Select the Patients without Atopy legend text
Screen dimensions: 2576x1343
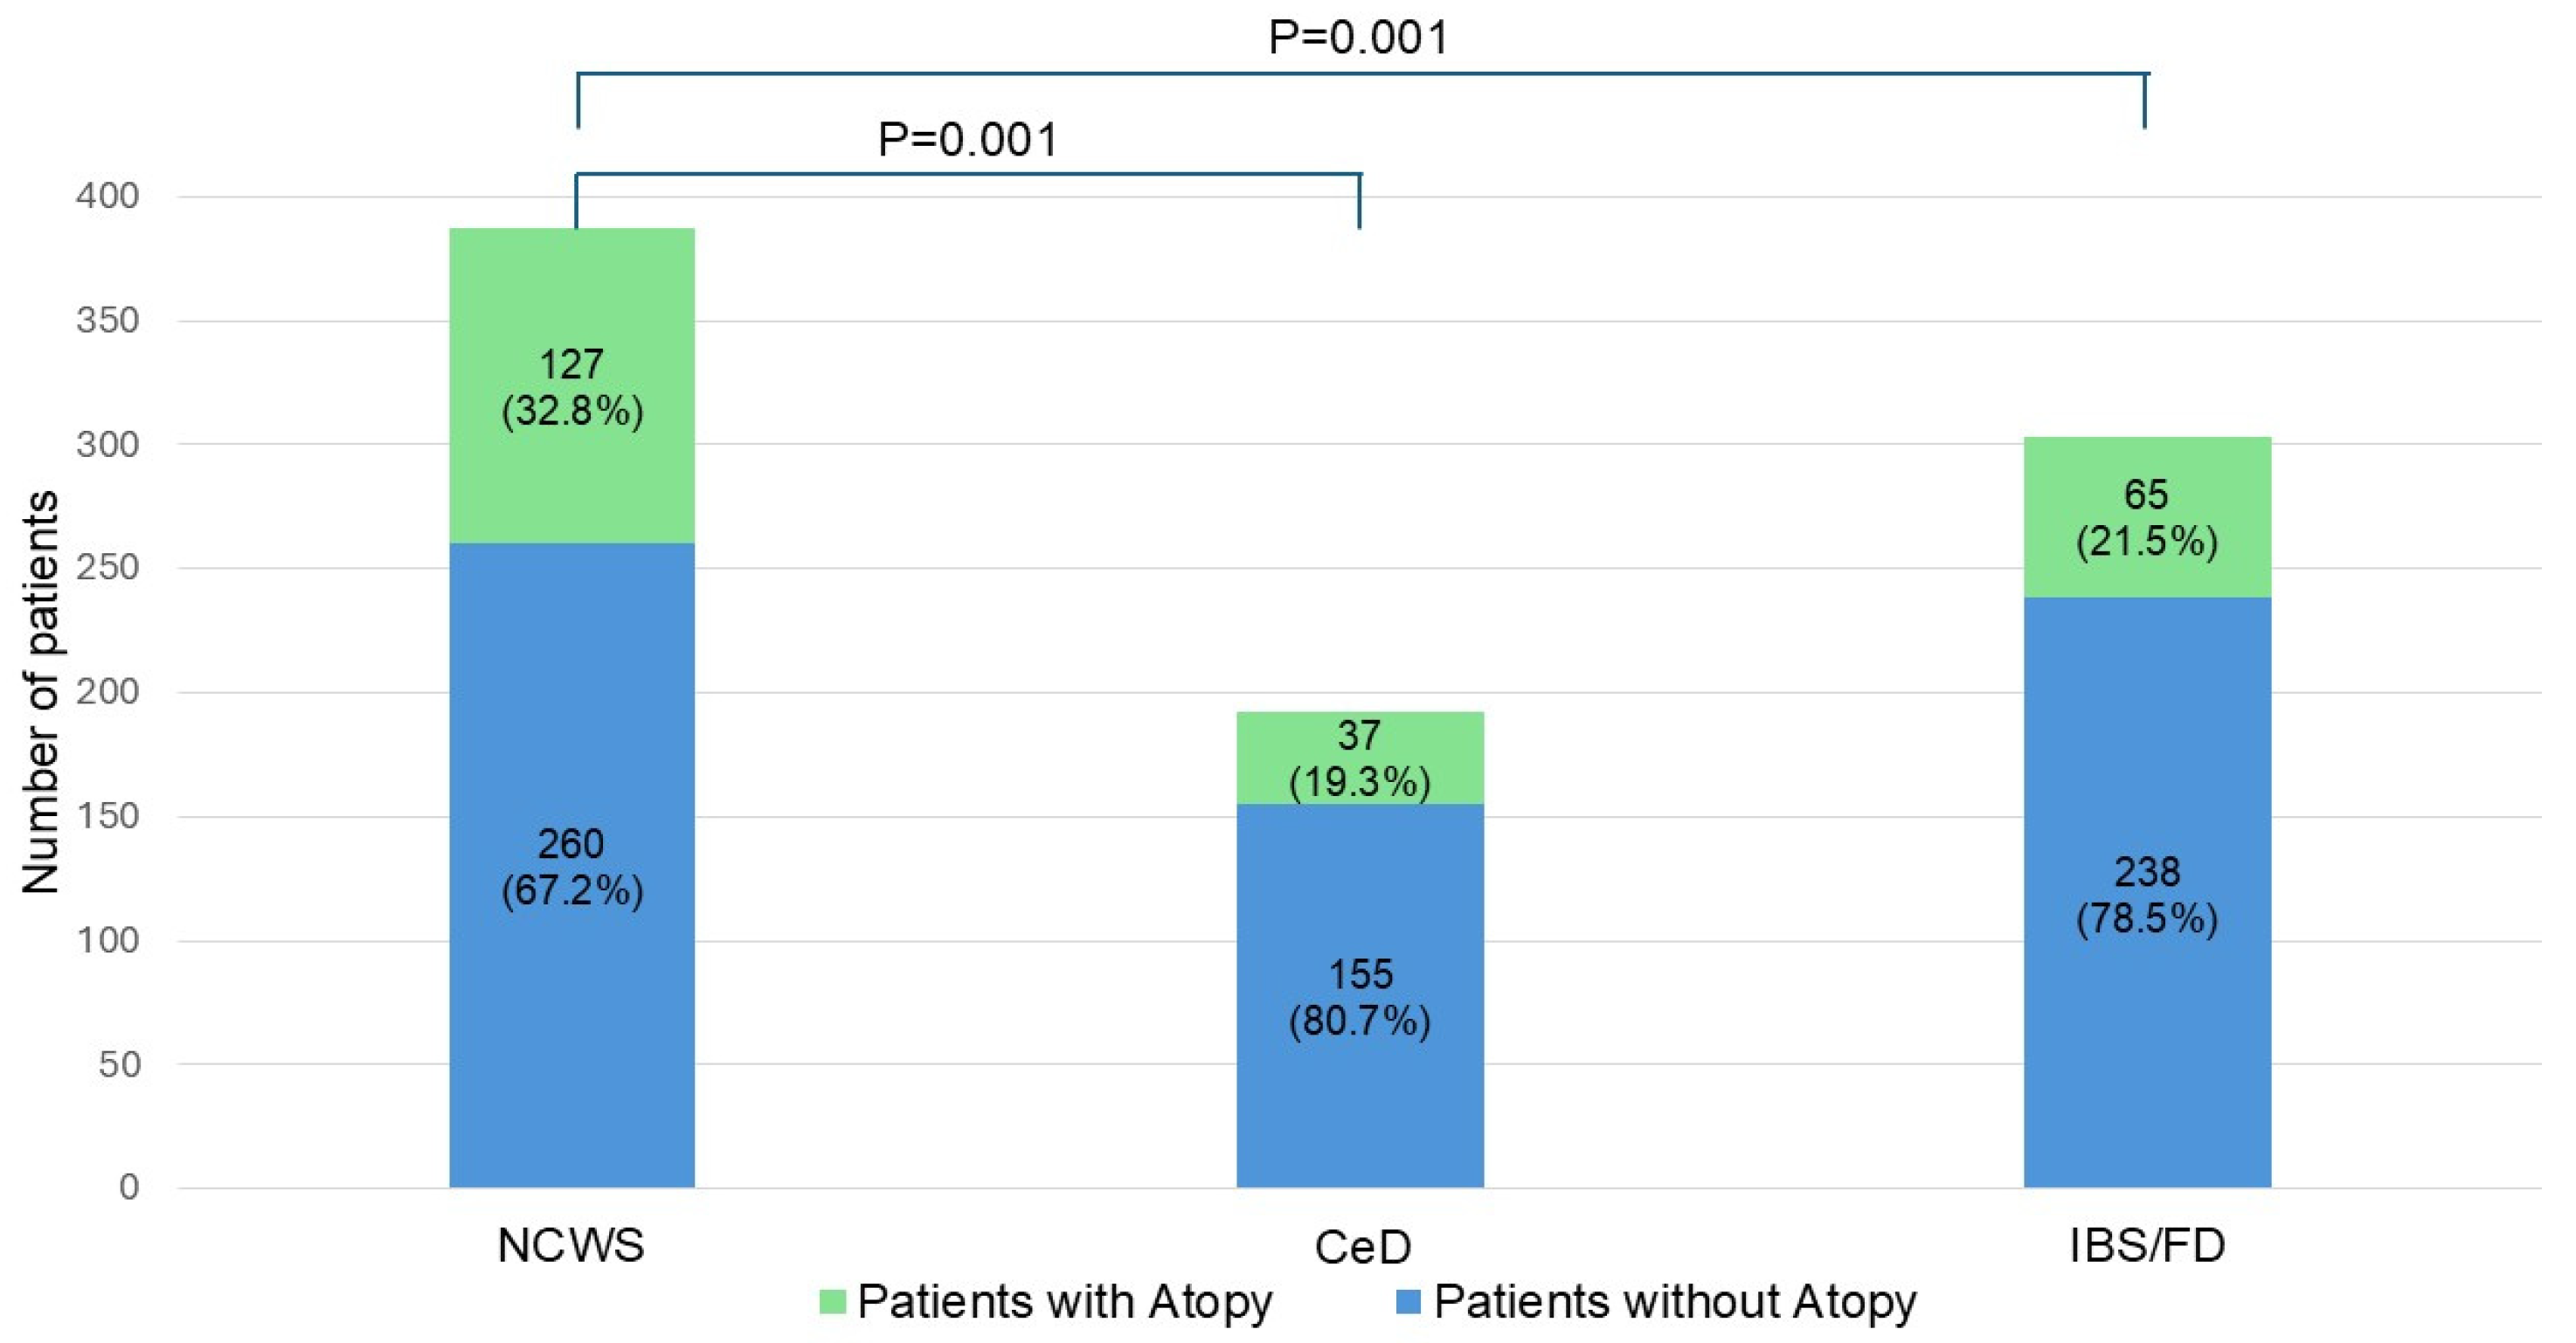click(1675, 1301)
